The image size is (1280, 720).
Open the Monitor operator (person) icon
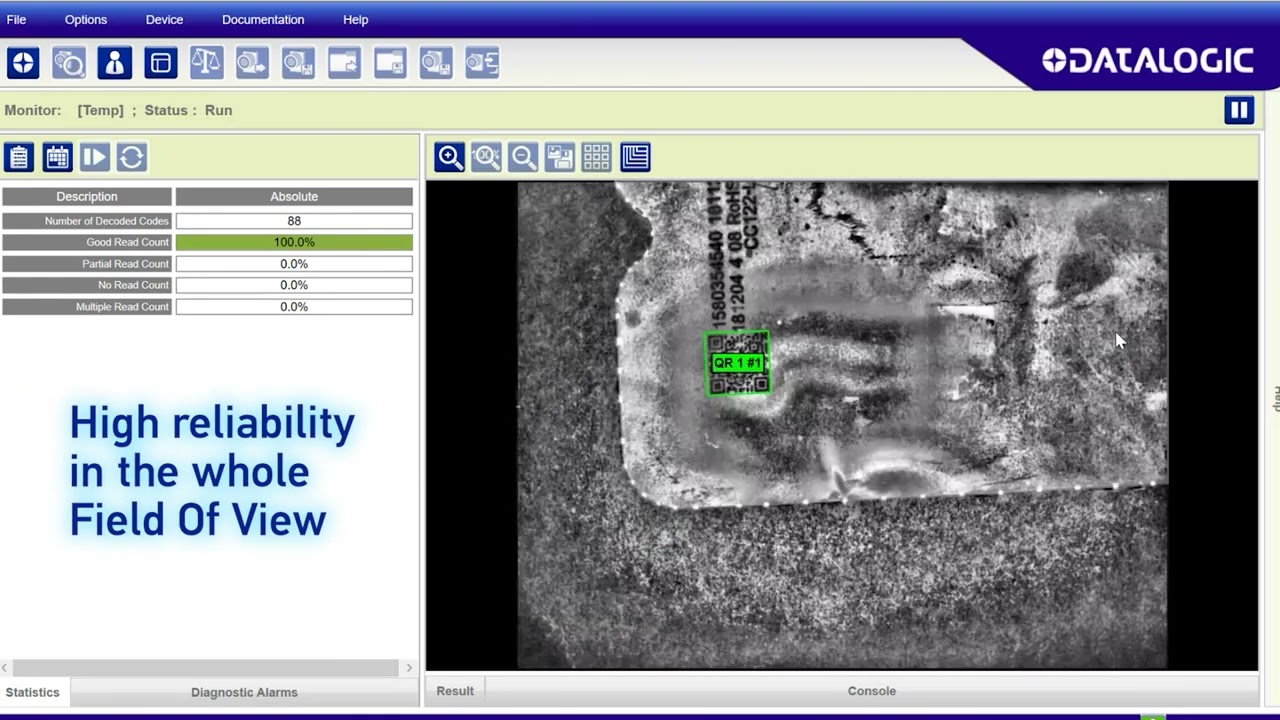click(115, 63)
